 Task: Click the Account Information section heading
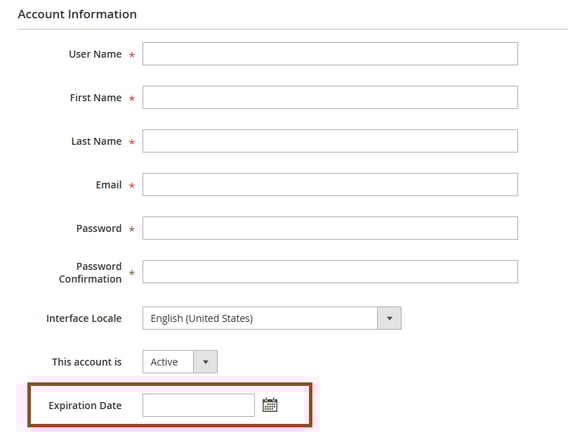(77, 14)
